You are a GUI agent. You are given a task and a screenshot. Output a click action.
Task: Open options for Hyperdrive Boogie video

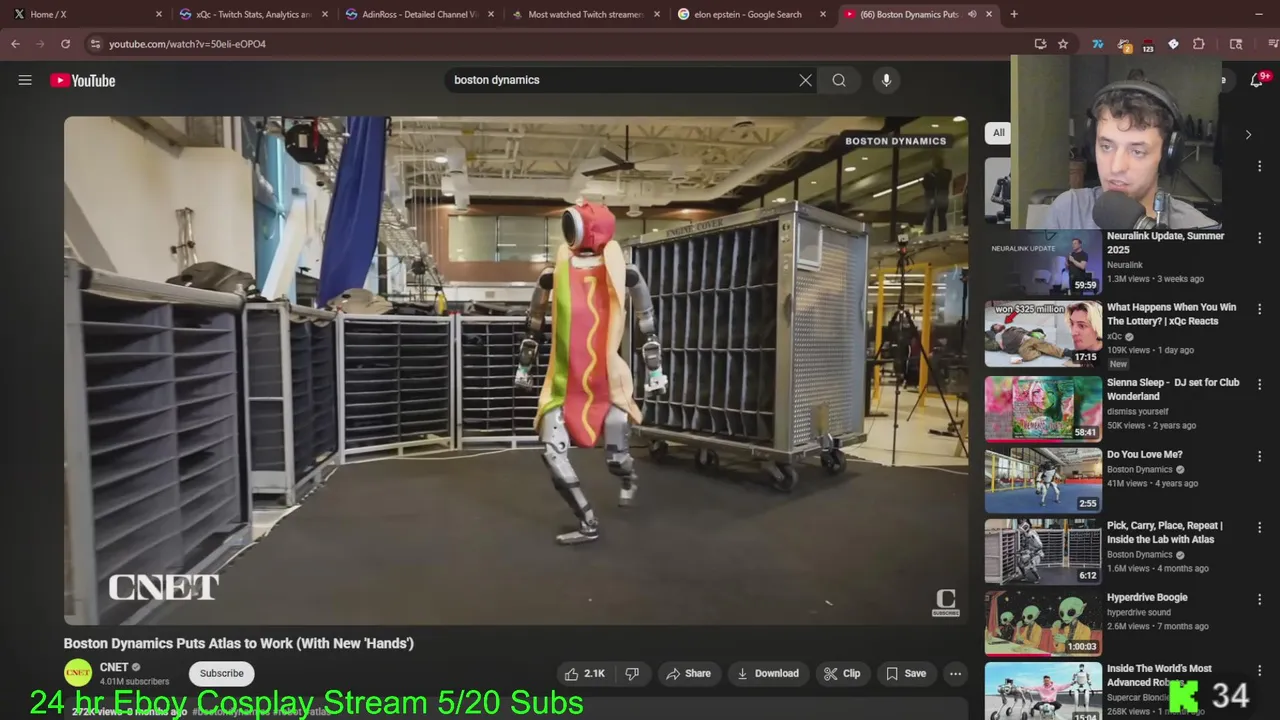tap(1260, 599)
